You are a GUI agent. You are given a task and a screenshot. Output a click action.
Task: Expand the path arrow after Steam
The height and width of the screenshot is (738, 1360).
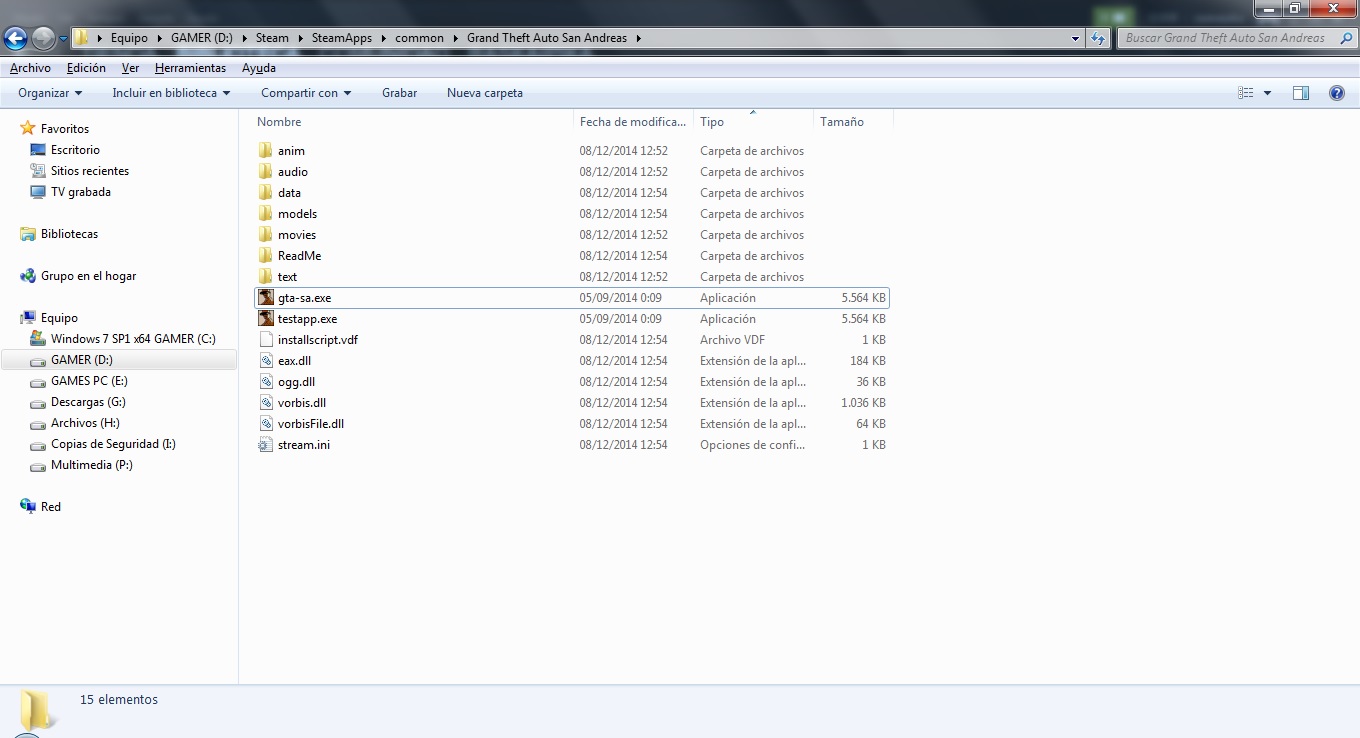coord(300,38)
